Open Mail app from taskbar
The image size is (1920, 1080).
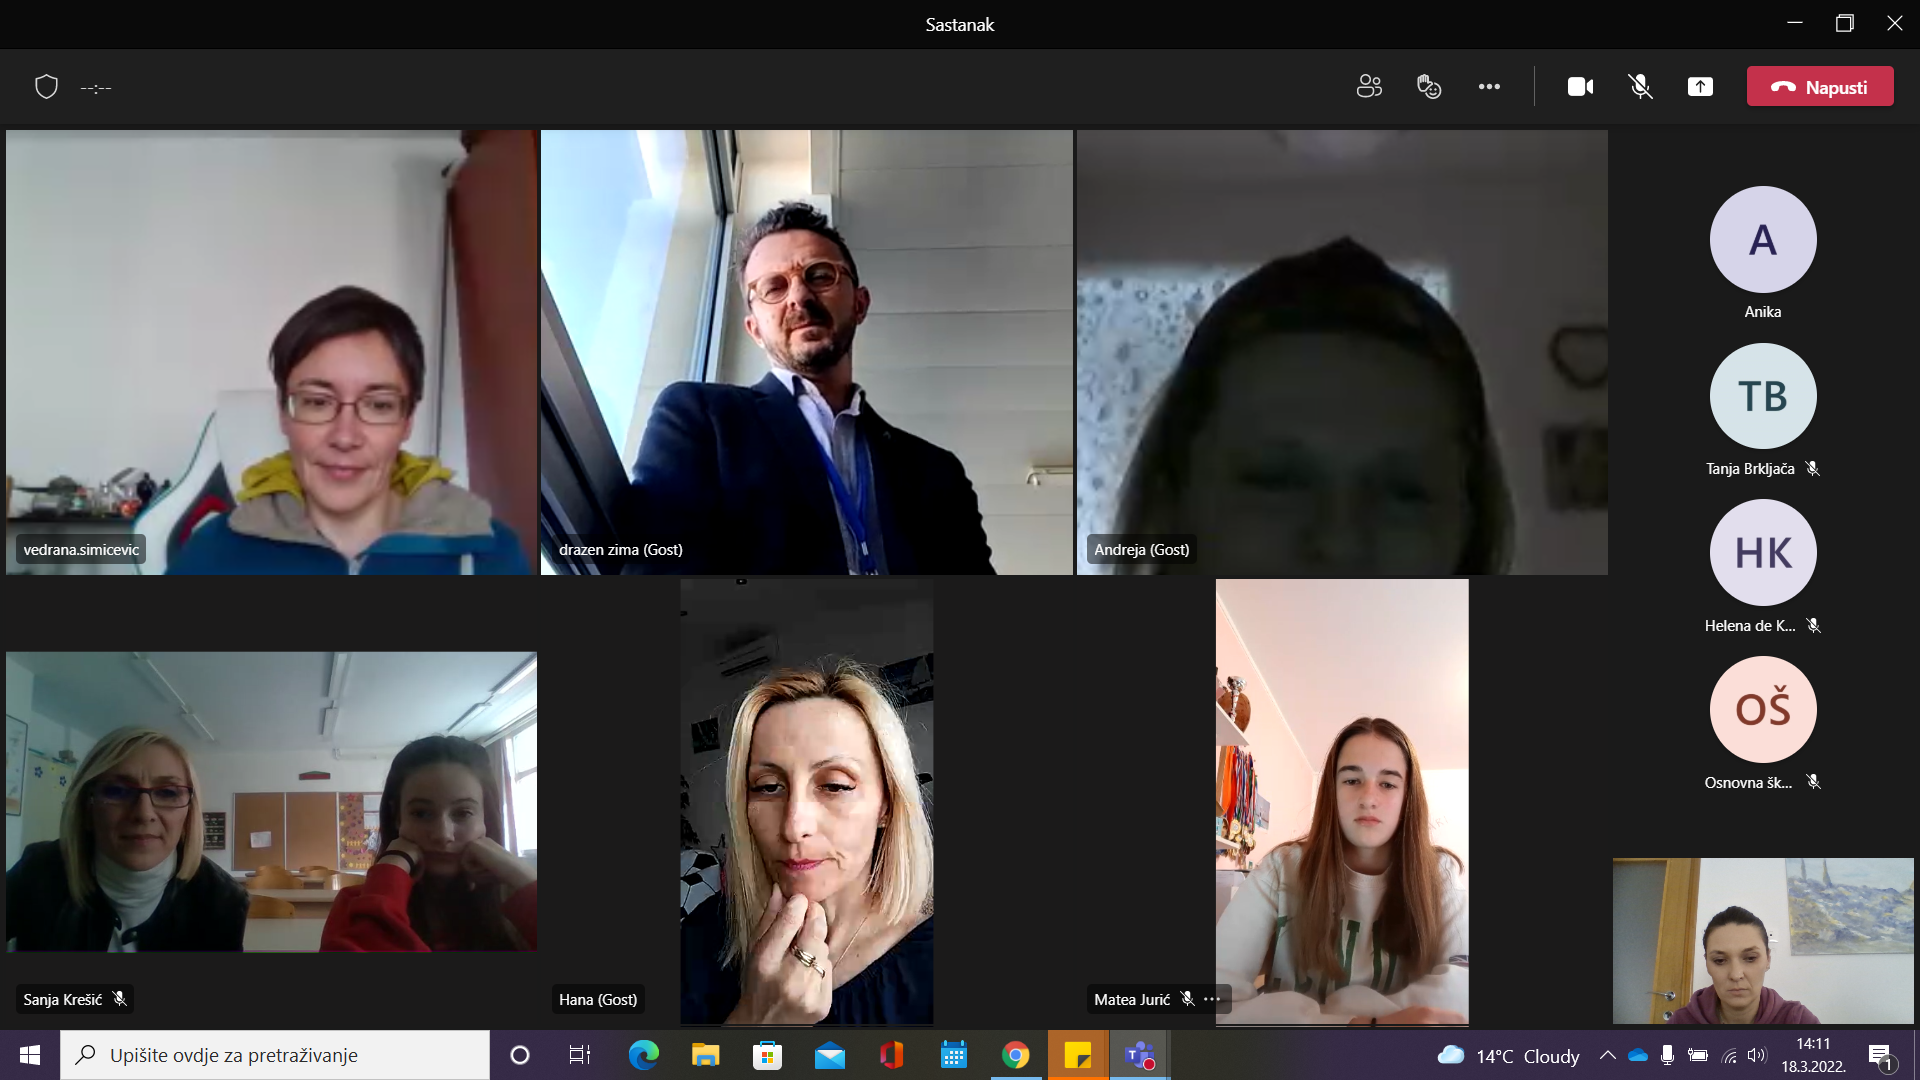[x=829, y=1055]
